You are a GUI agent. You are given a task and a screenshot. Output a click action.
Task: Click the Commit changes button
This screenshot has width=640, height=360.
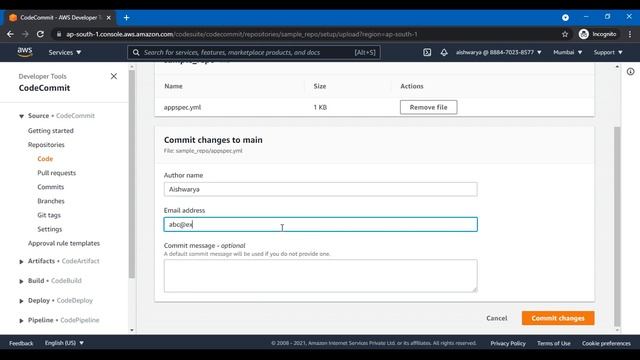tap(558, 318)
